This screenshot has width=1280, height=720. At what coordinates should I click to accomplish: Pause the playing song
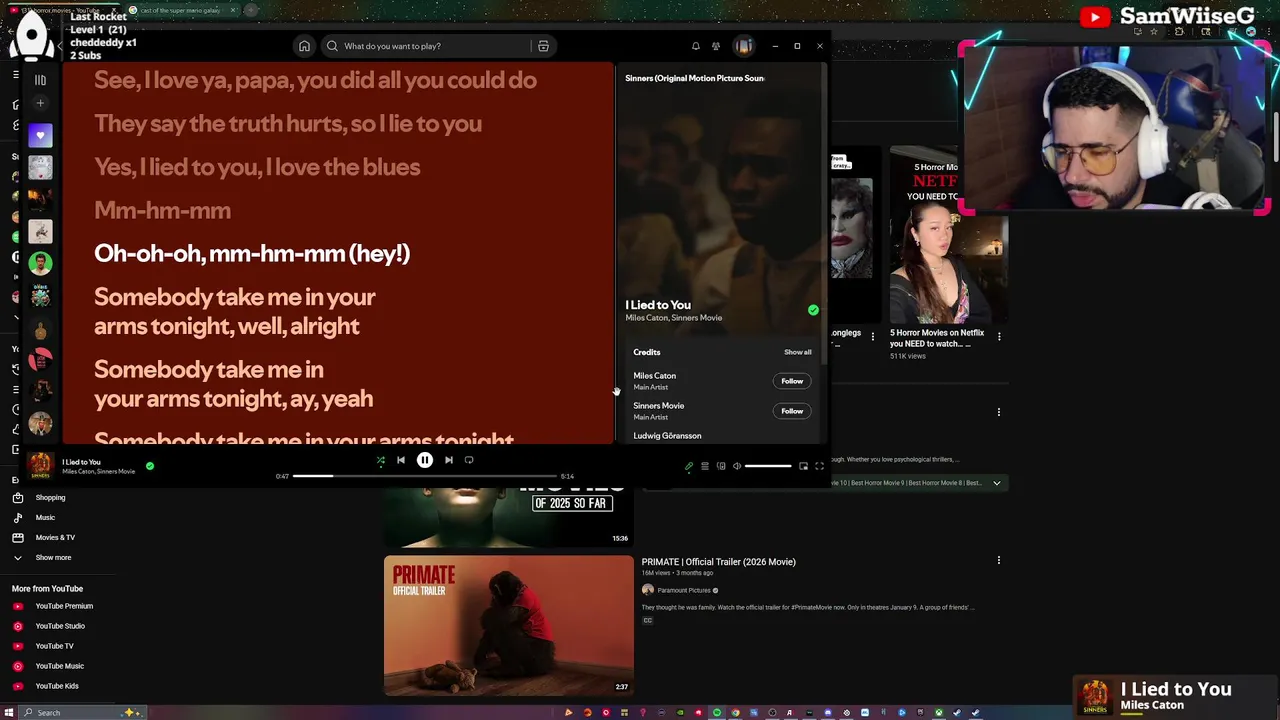pos(425,460)
